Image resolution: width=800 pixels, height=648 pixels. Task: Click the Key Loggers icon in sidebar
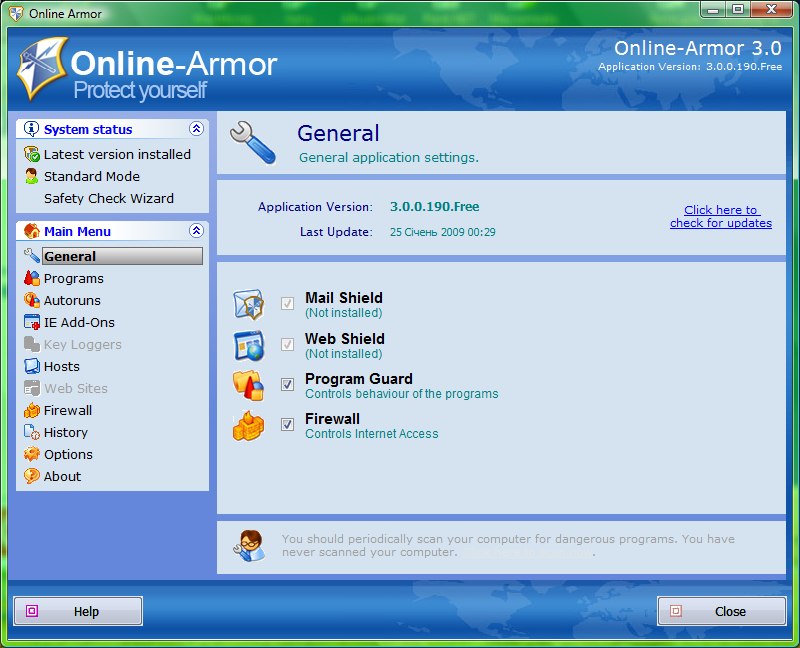click(x=32, y=344)
